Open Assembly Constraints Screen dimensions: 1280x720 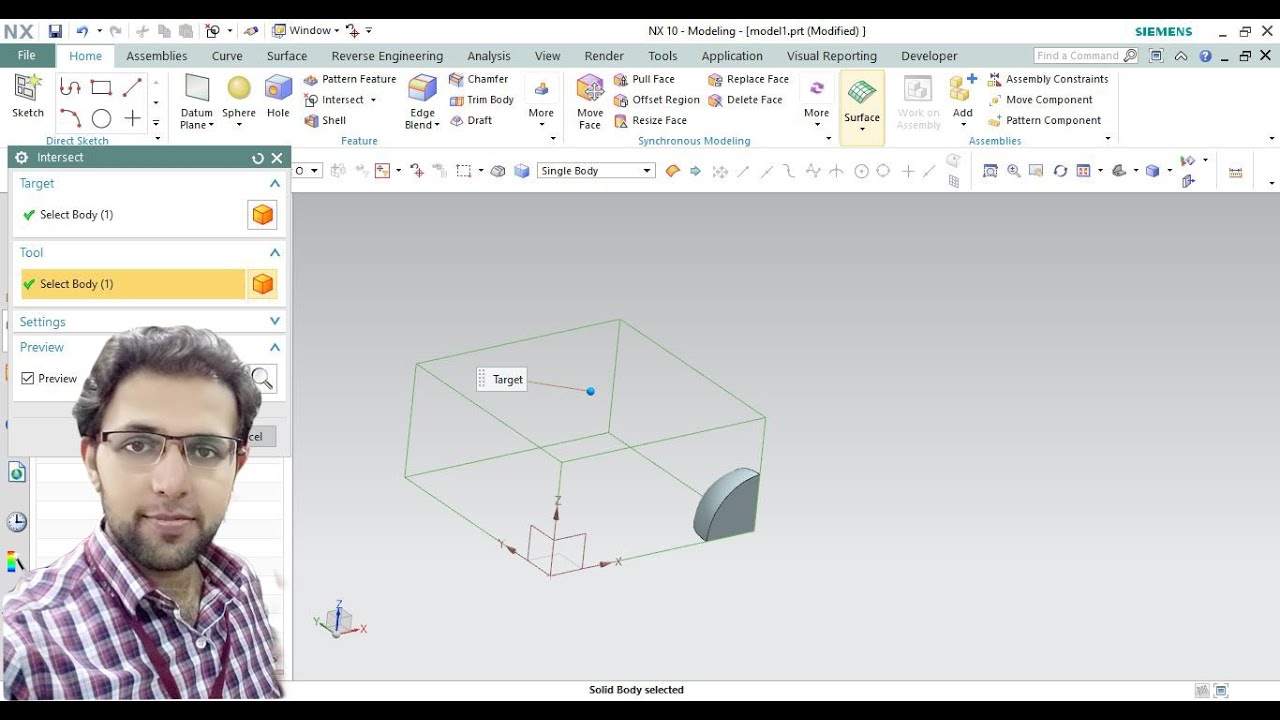click(x=1048, y=79)
